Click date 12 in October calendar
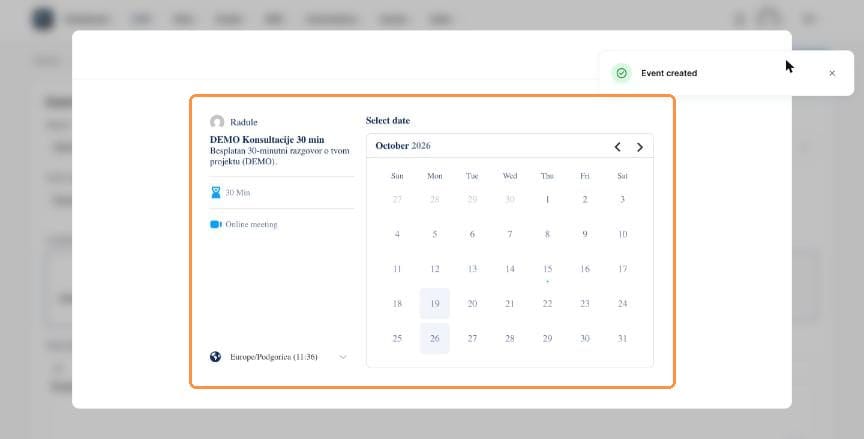Screen dimensions: 864x439 pos(435,269)
